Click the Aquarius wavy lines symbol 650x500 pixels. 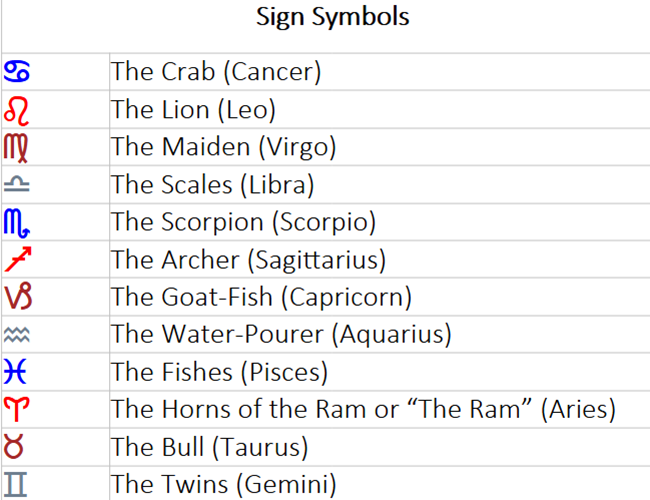[17, 335]
